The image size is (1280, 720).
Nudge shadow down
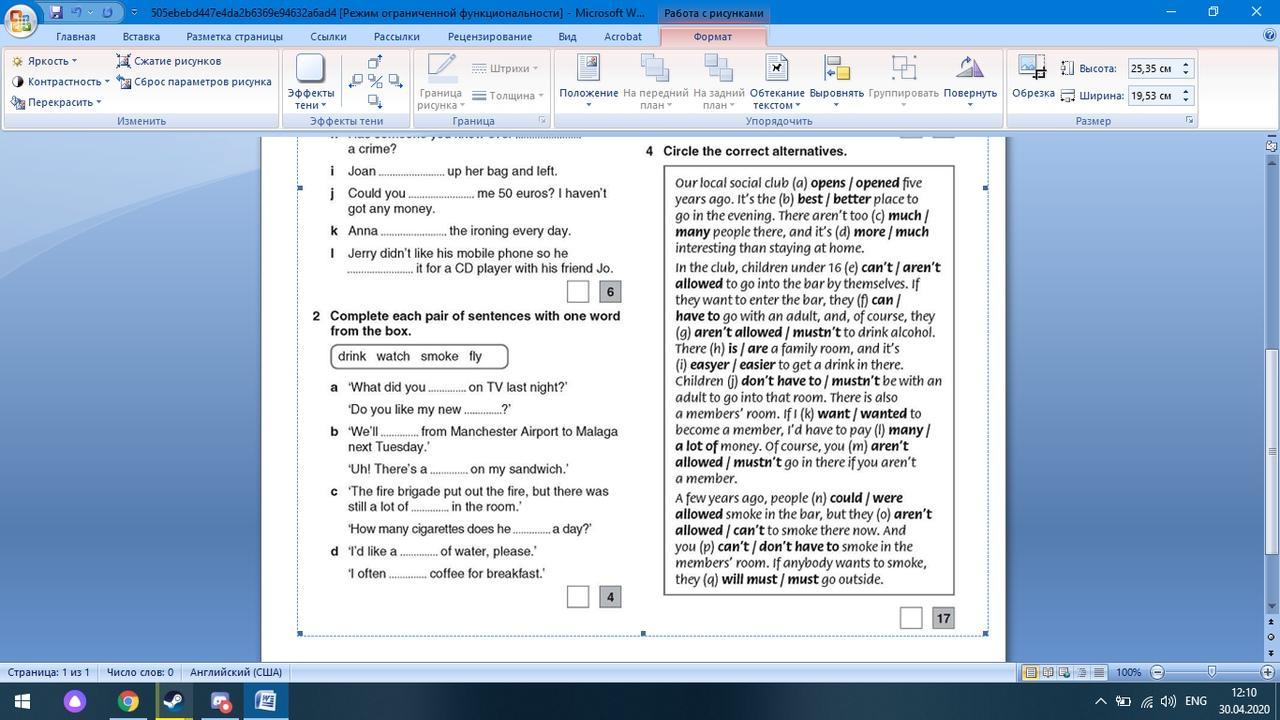[375, 101]
